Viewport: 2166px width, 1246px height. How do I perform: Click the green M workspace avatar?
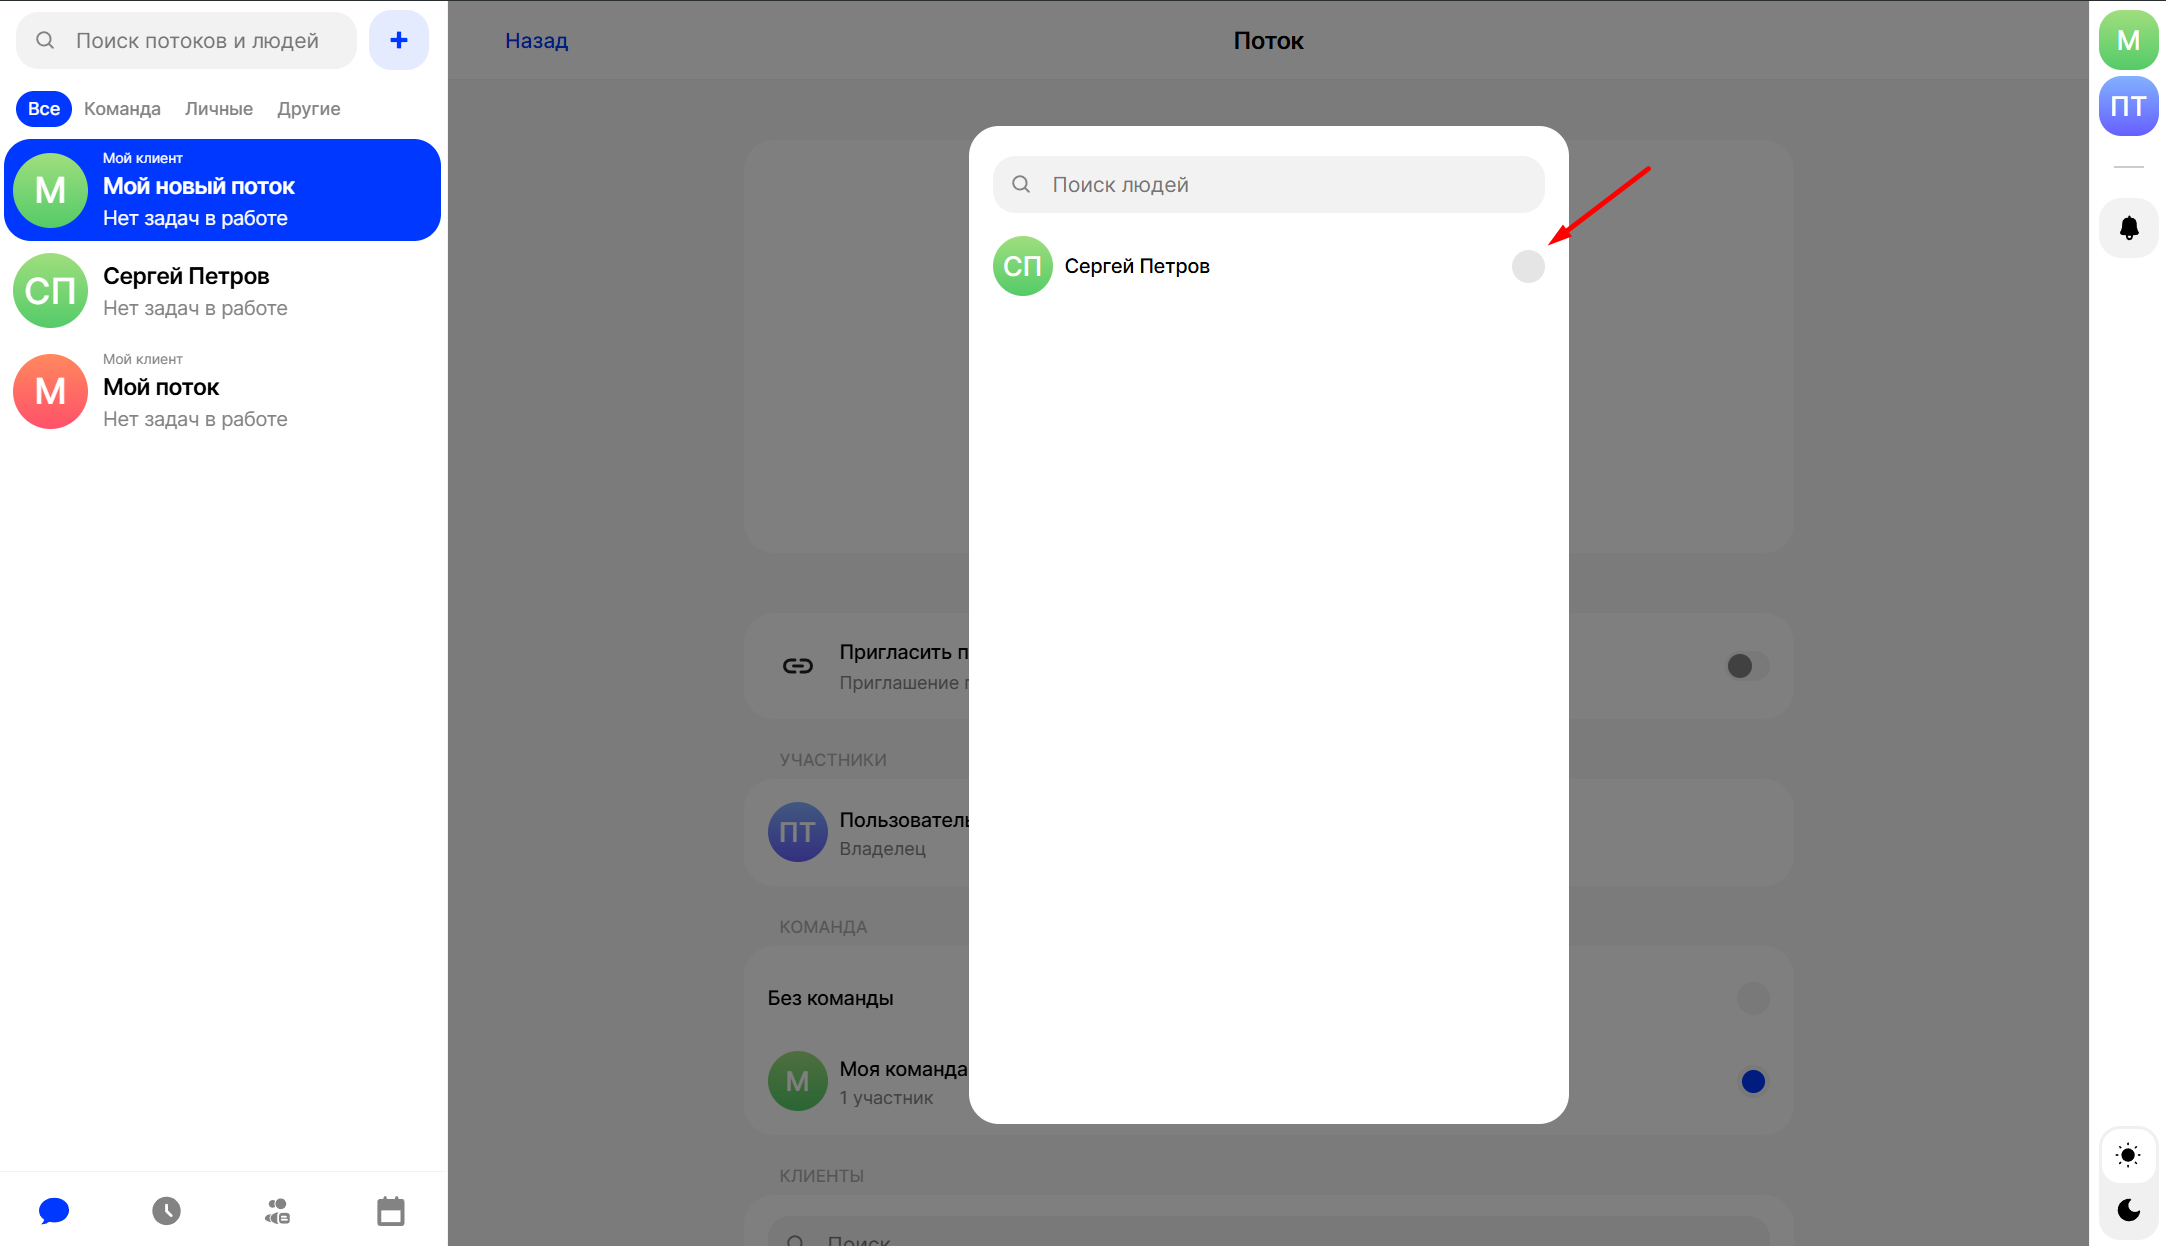point(2128,40)
